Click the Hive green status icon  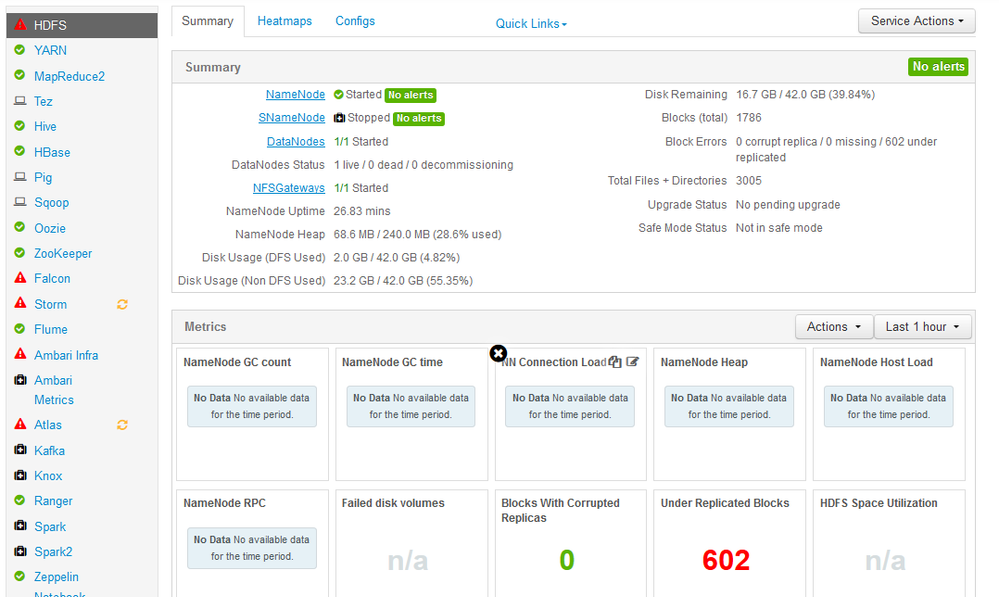click(20, 126)
